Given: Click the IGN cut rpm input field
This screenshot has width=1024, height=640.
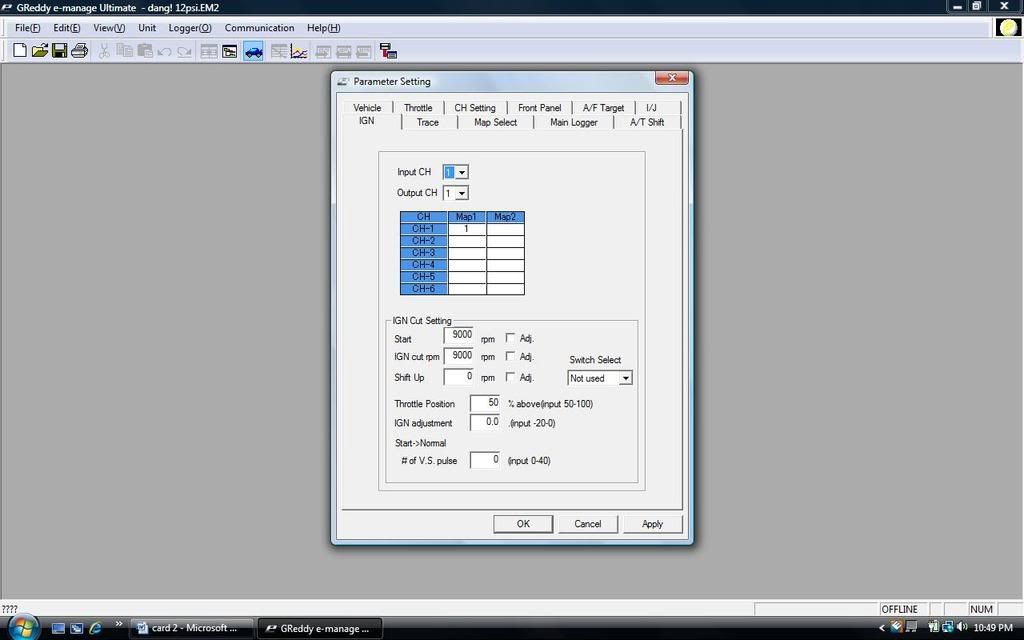Looking at the screenshot, I should pos(458,356).
